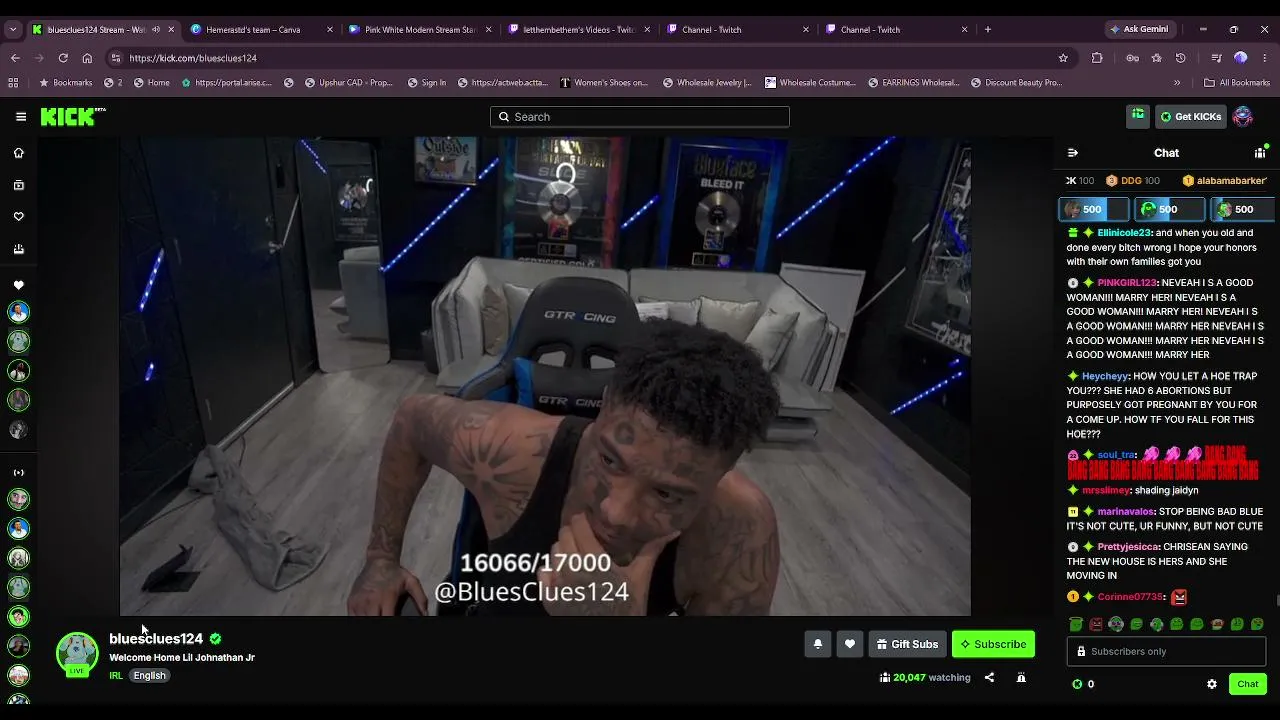Click the address bar URL

point(193,58)
